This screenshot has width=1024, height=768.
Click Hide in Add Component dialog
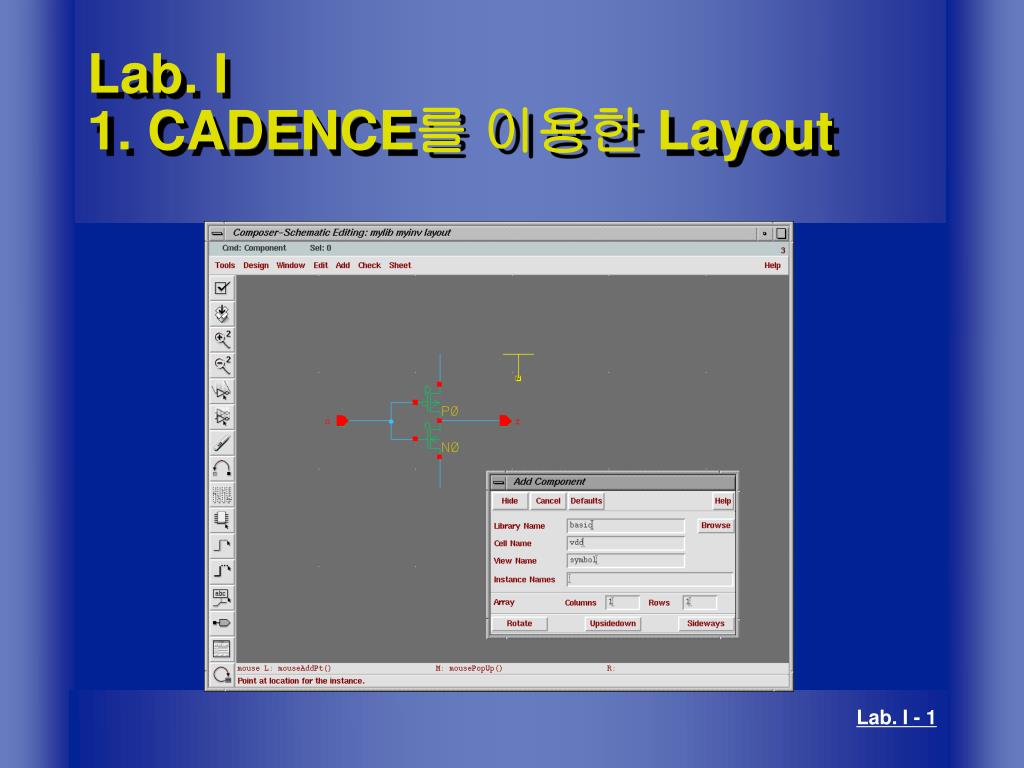(x=509, y=501)
